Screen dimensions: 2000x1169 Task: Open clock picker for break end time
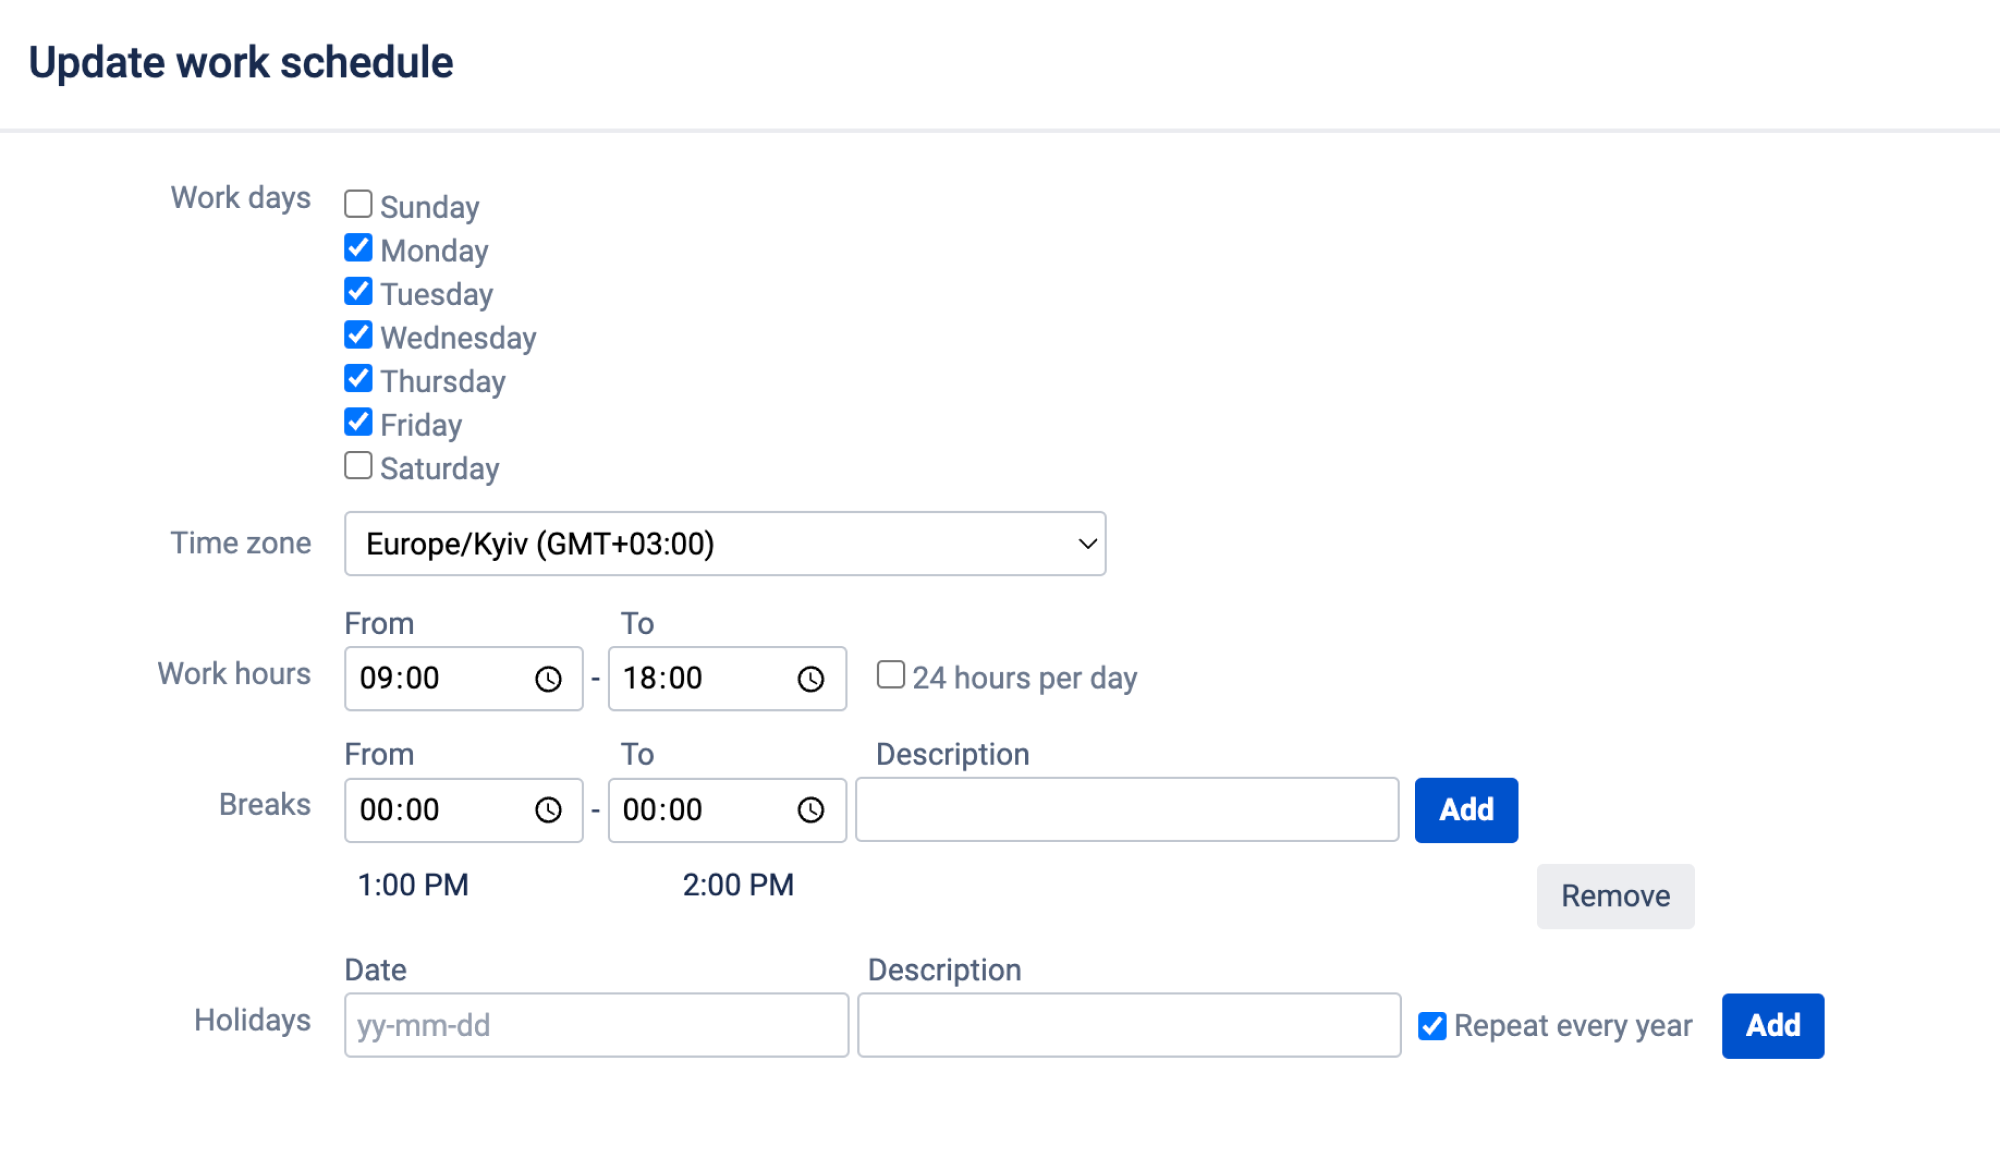coord(812,810)
